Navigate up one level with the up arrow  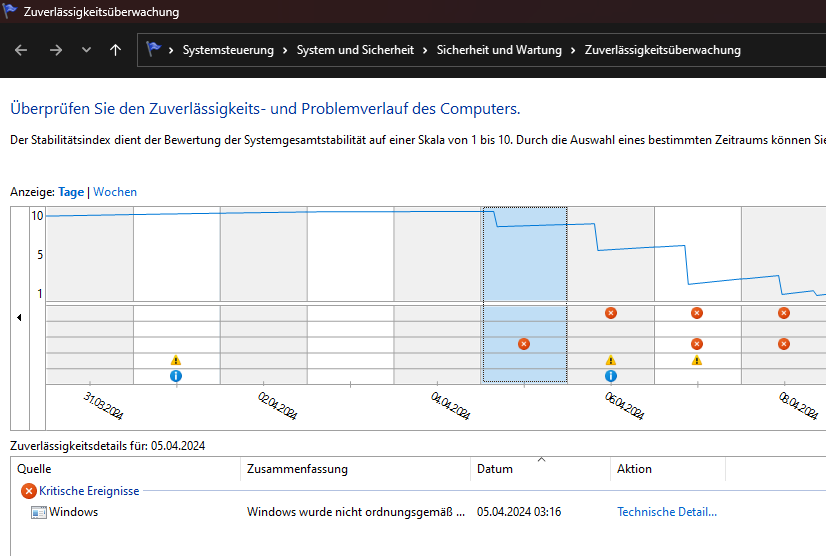coord(115,50)
